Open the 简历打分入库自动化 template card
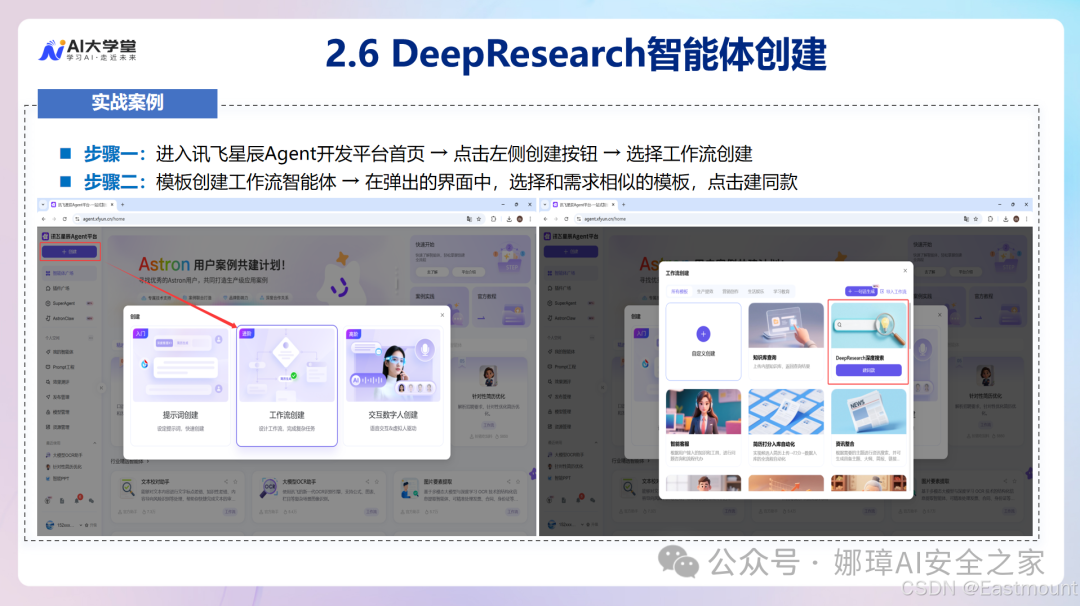The height and width of the screenshot is (606, 1080). [x=786, y=426]
